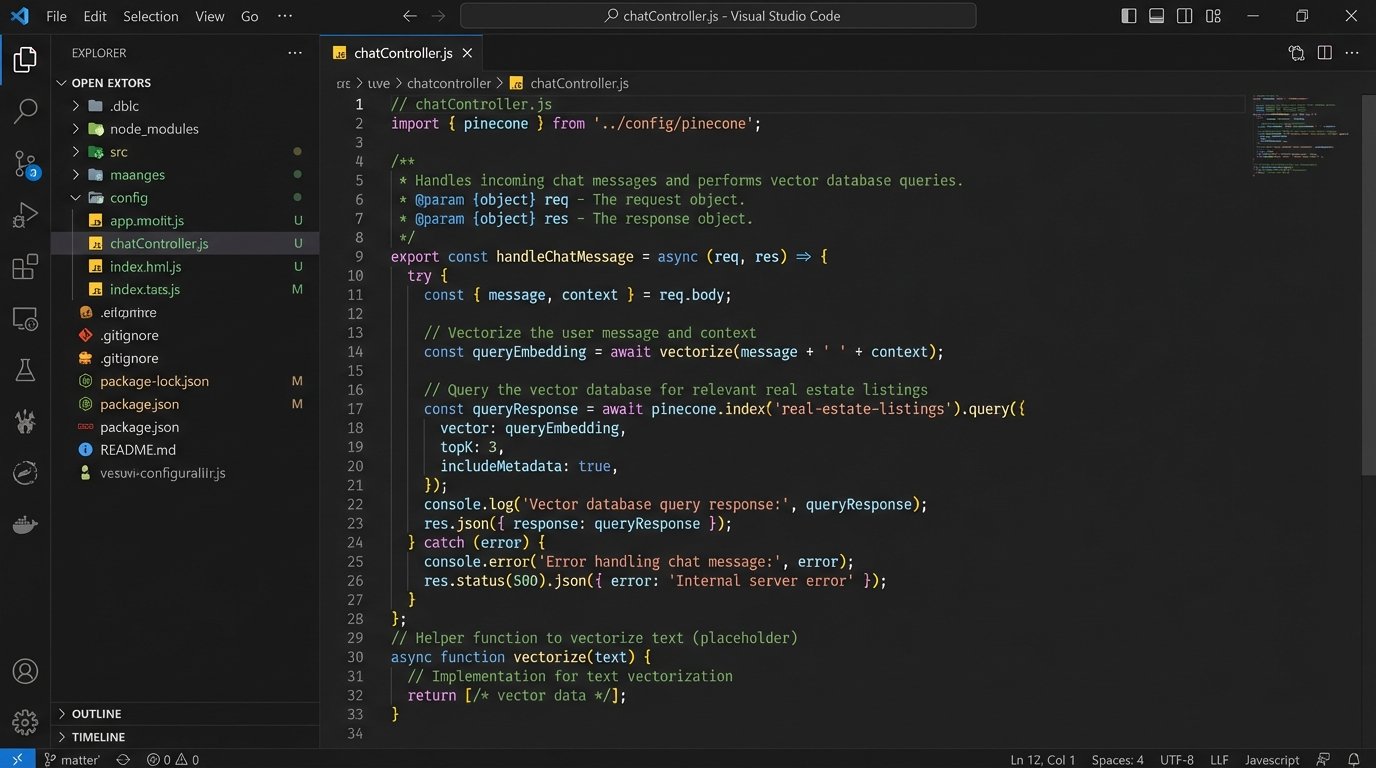Close the chatController.js editor tab
Viewport: 1376px width, 768px height.
point(467,53)
